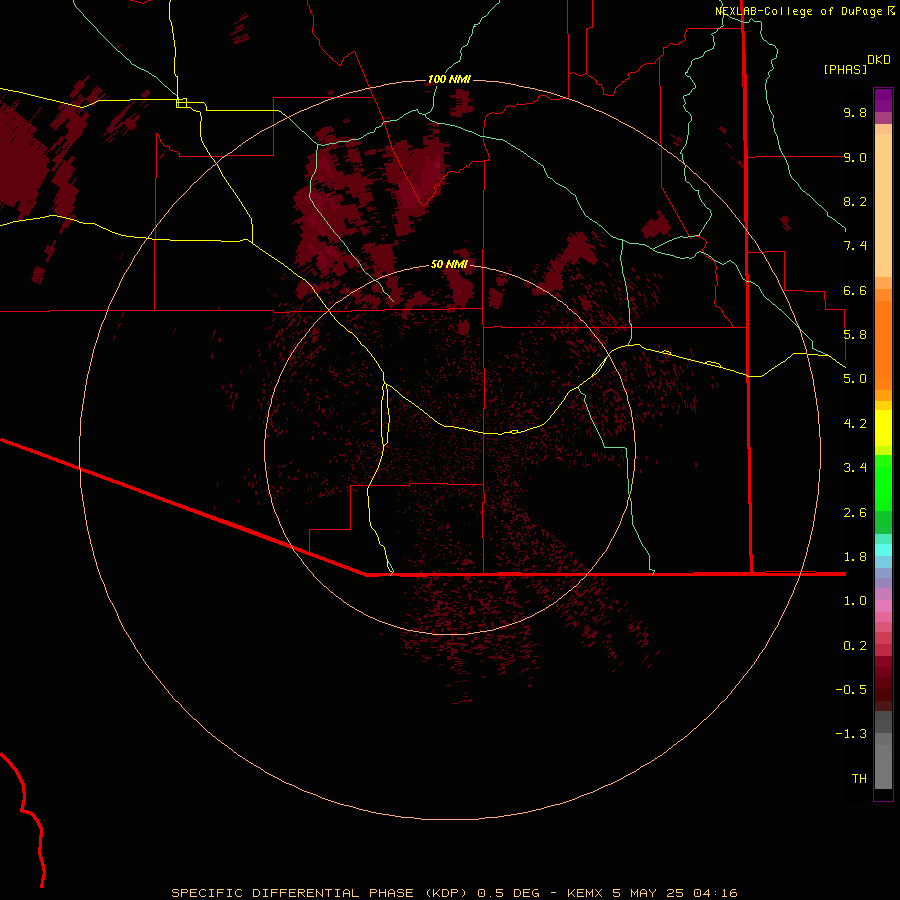Click the 2.6 legend value
Screen dimensions: 900x900
[x=855, y=513]
